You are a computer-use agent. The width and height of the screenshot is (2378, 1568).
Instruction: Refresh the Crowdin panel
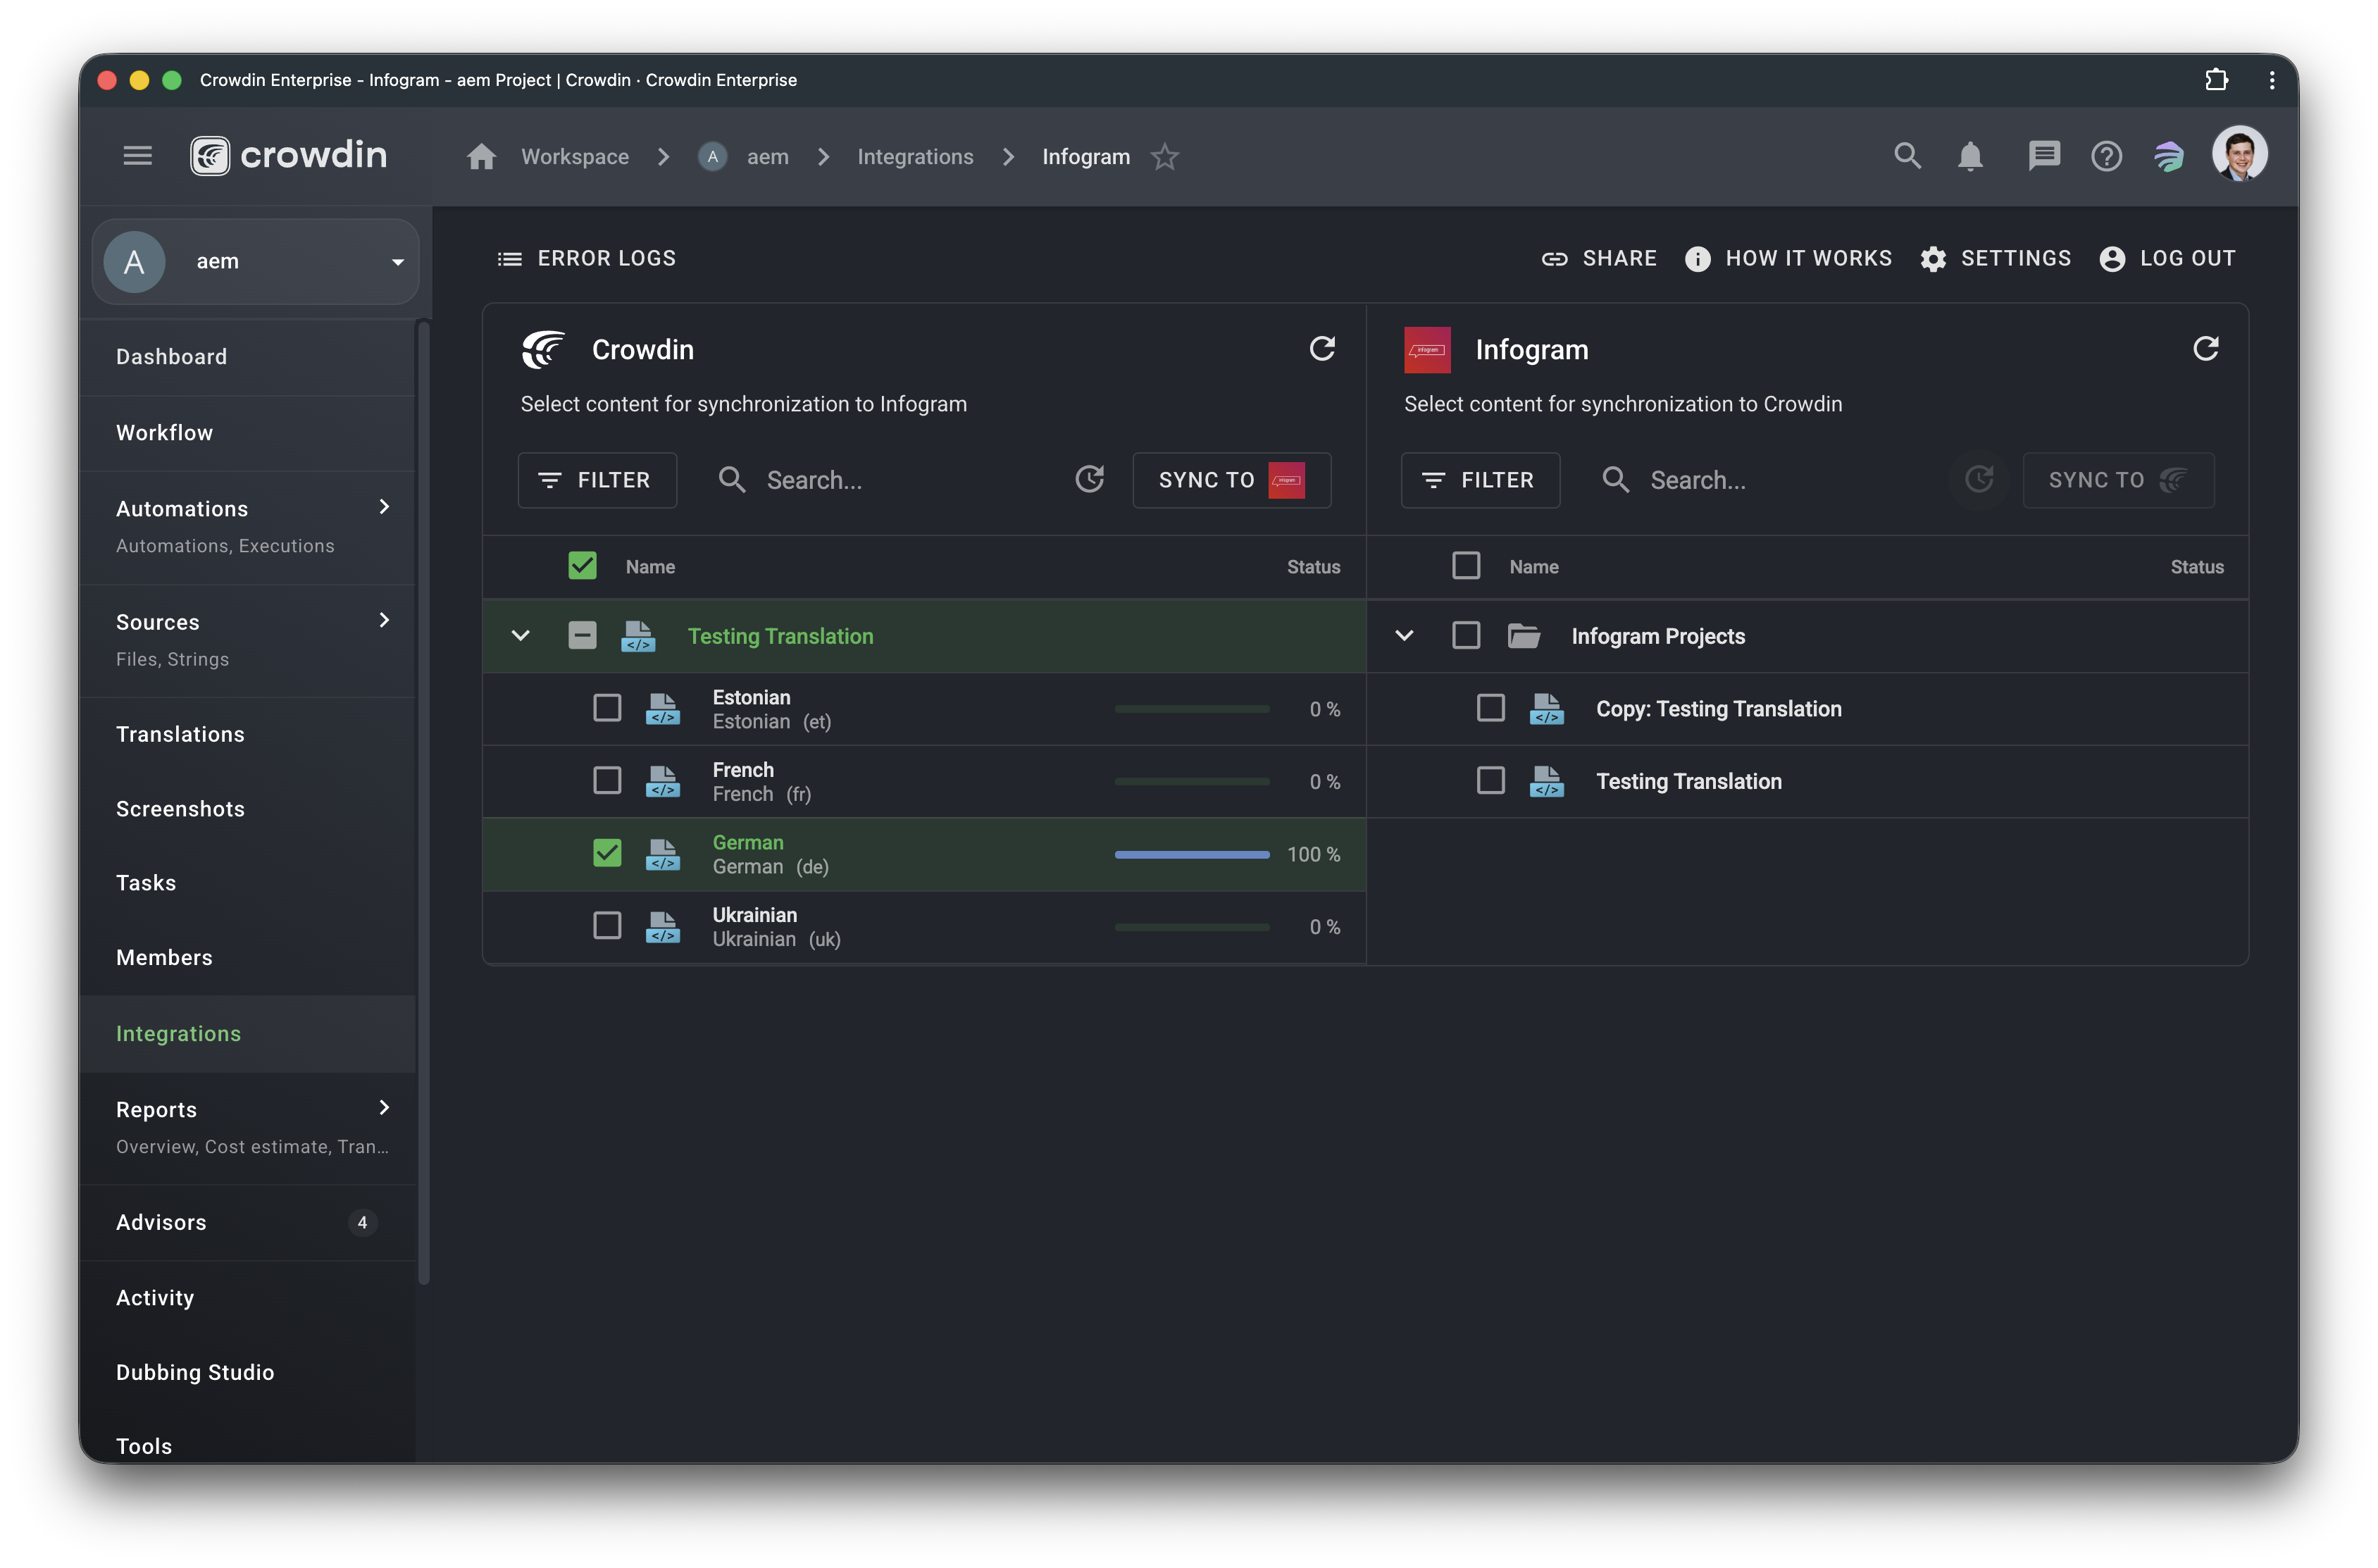click(x=1322, y=349)
